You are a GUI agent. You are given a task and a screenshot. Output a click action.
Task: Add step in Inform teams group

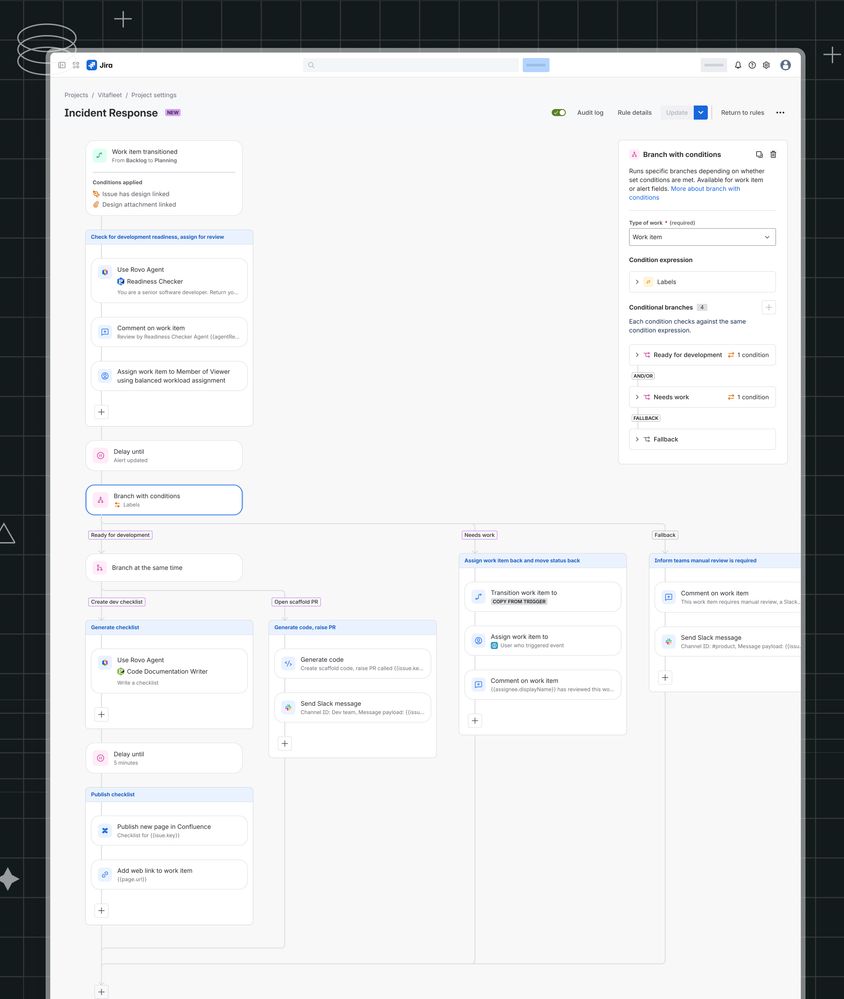click(x=665, y=678)
